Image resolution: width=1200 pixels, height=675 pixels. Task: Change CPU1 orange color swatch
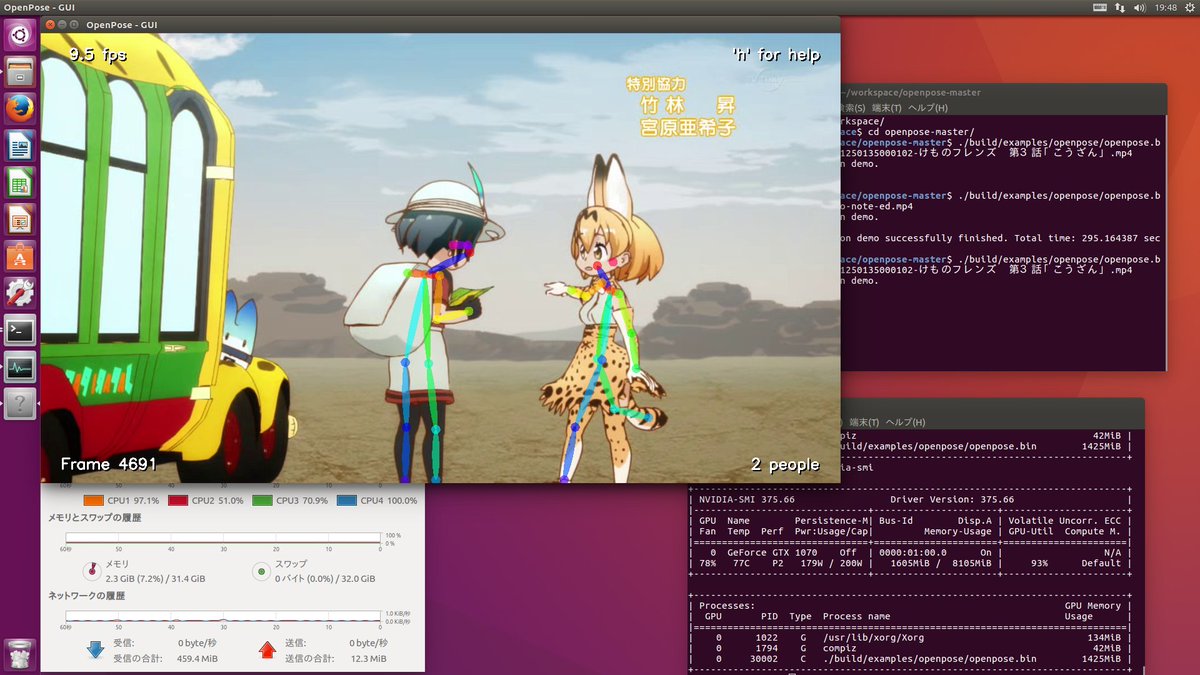tap(94, 500)
